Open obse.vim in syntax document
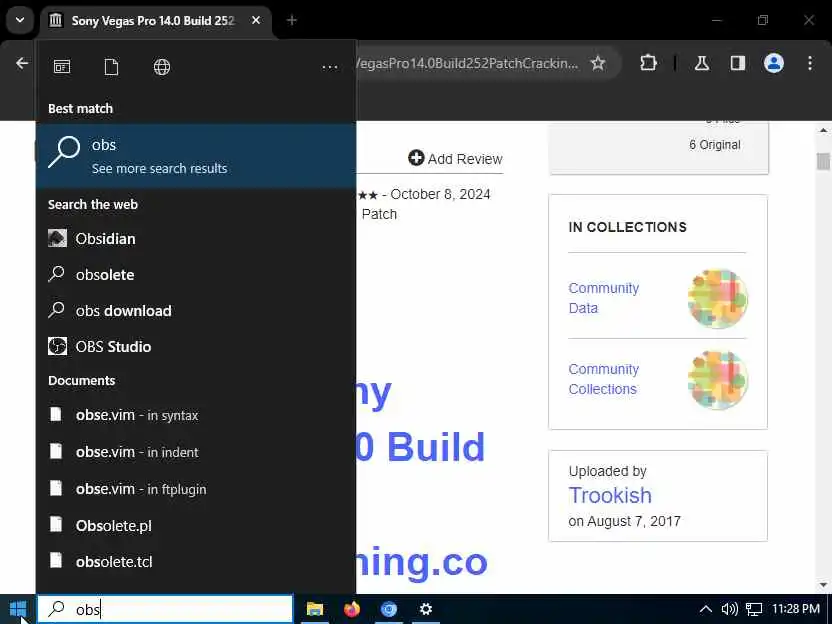This screenshot has height=624, width=832. pos(196,415)
